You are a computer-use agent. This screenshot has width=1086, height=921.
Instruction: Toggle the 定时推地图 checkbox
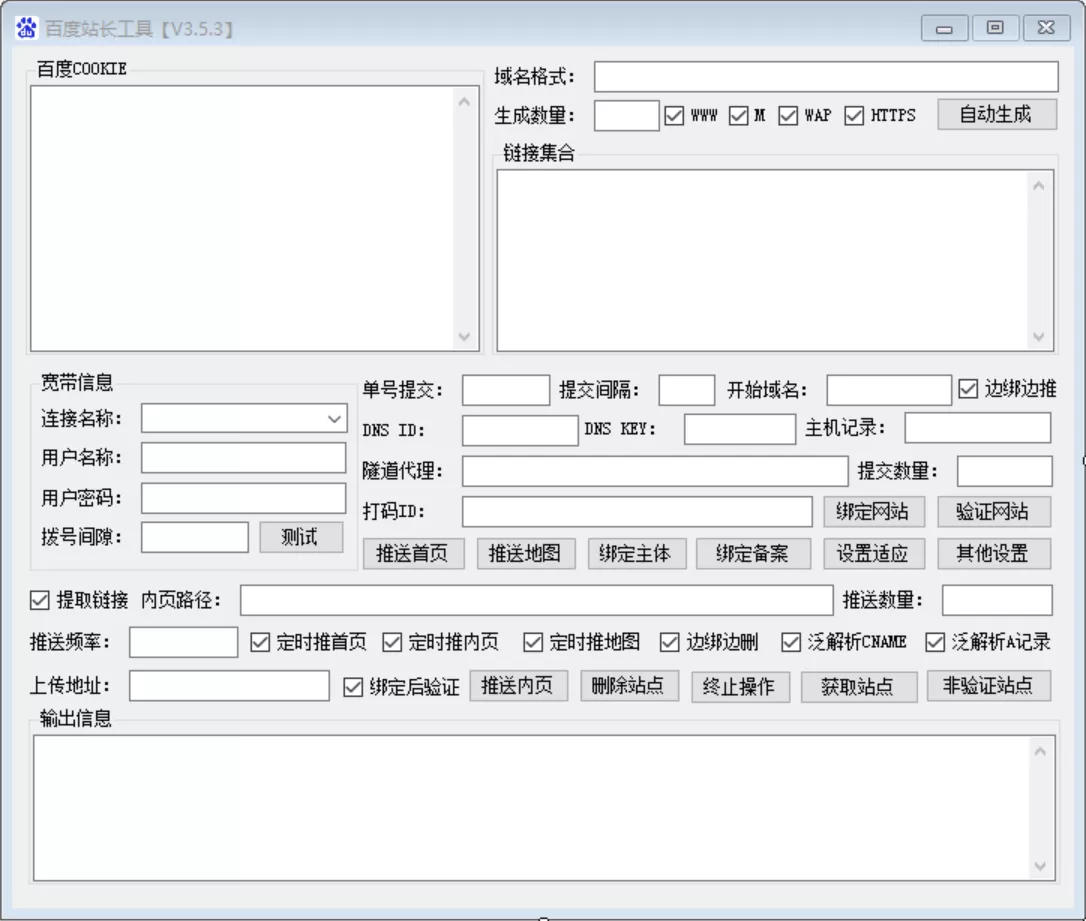point(533,643)
